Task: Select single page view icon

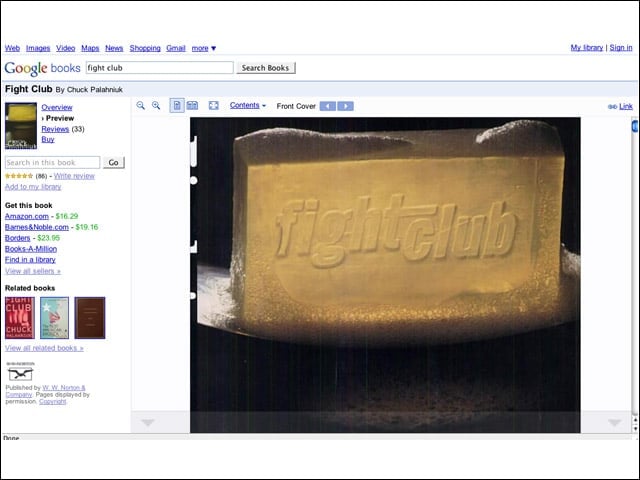Action: pyautogui.click(x=177, y=106)
